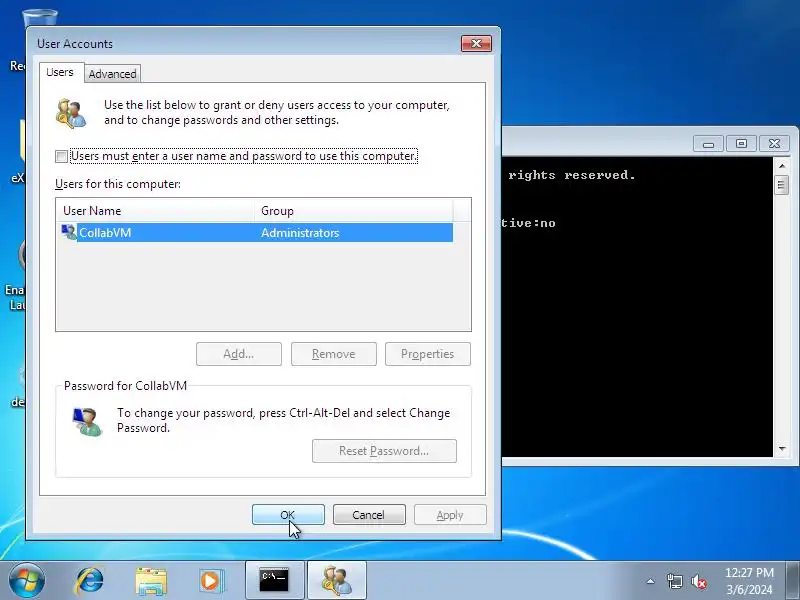Click the Administrators group cell

[x=300, y=233]
